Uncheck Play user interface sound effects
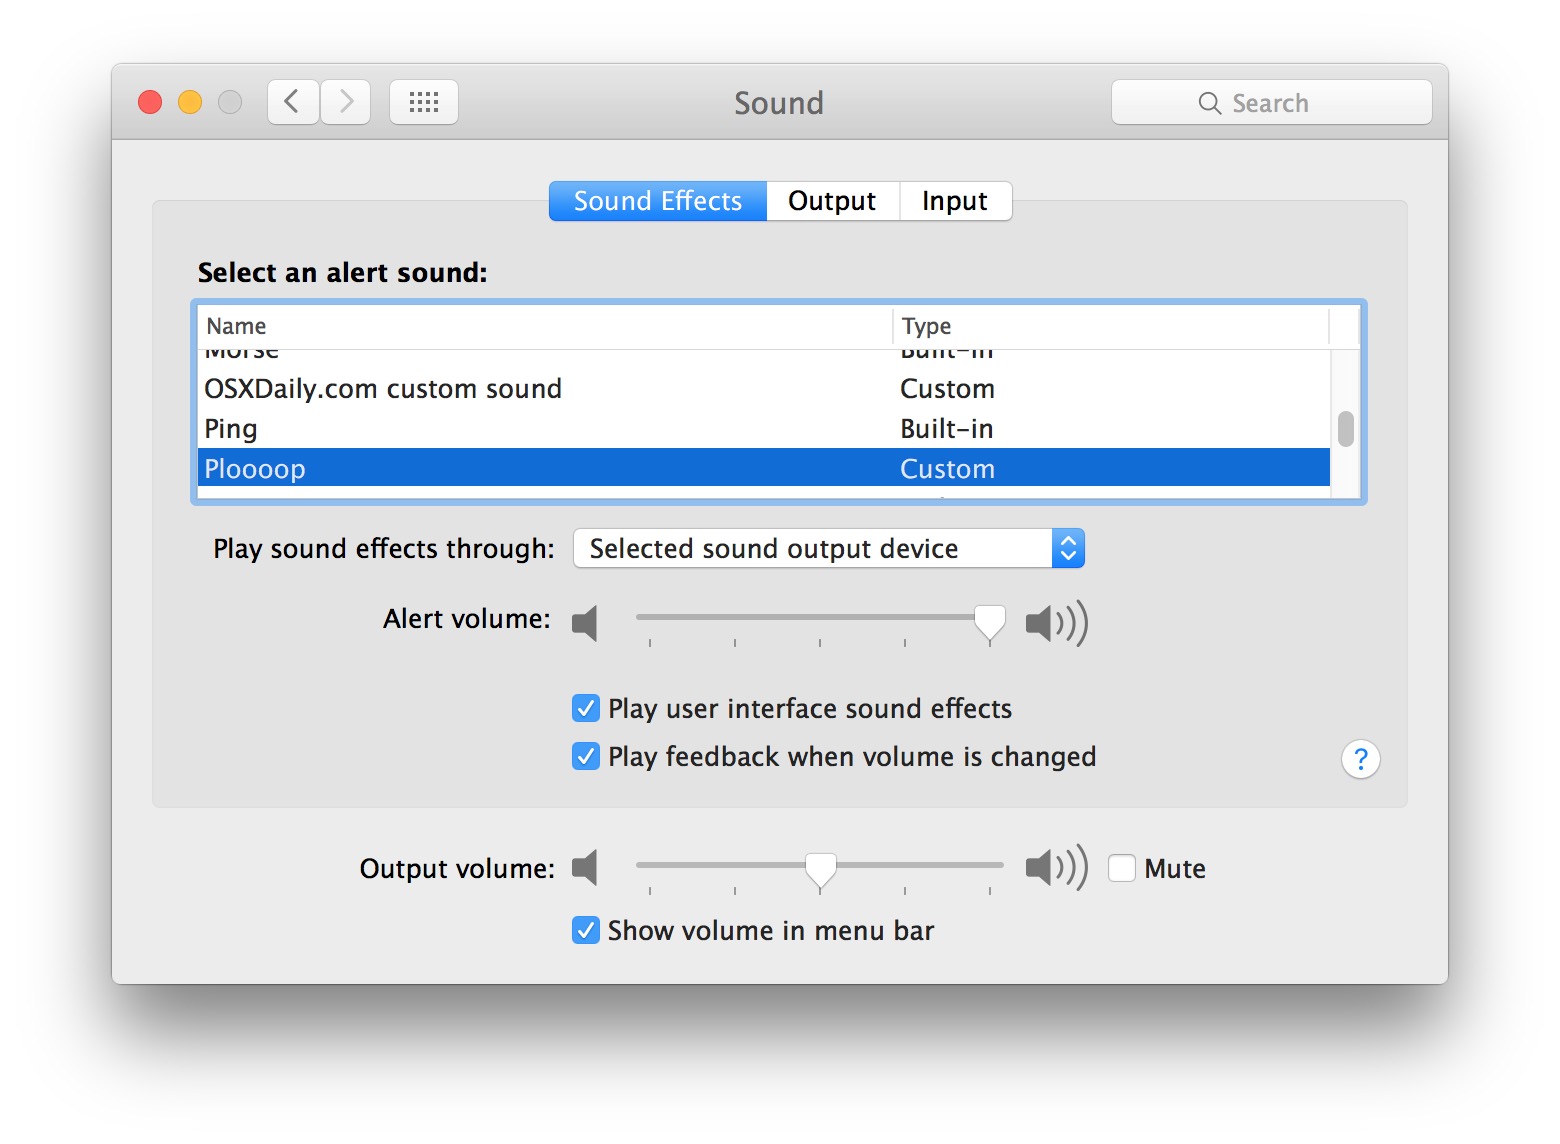Screen dimensions: 1560x1144 (585, 708)
